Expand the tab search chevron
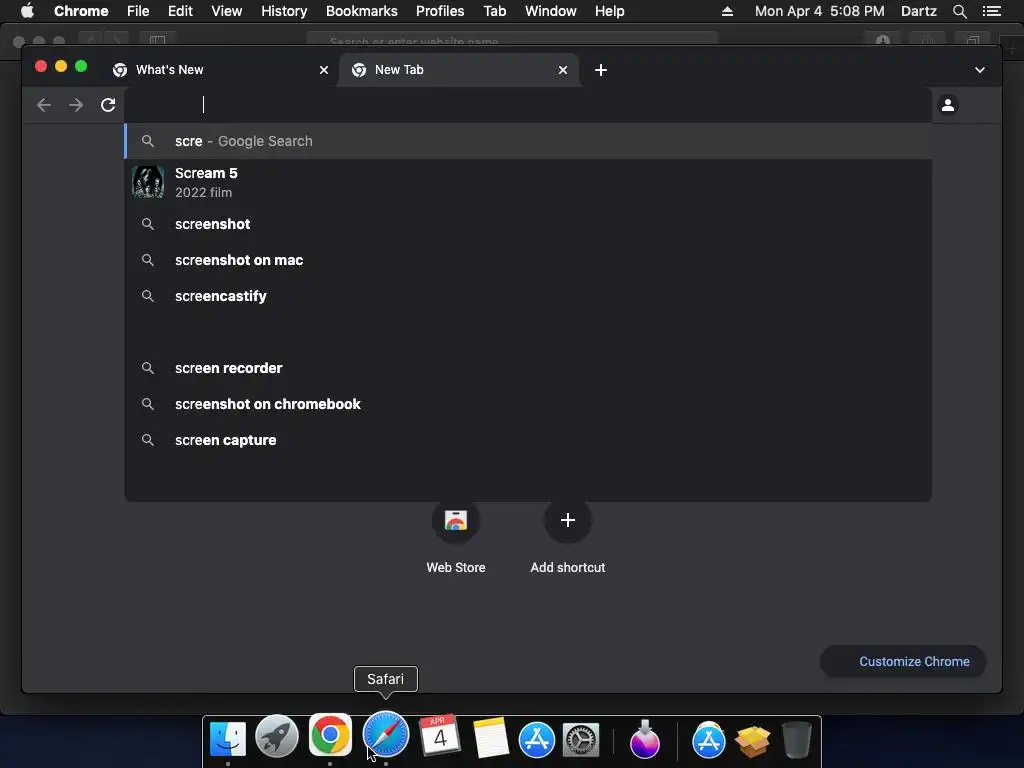The width and height of the screenshot is (1024, 768). pos(980,70)
